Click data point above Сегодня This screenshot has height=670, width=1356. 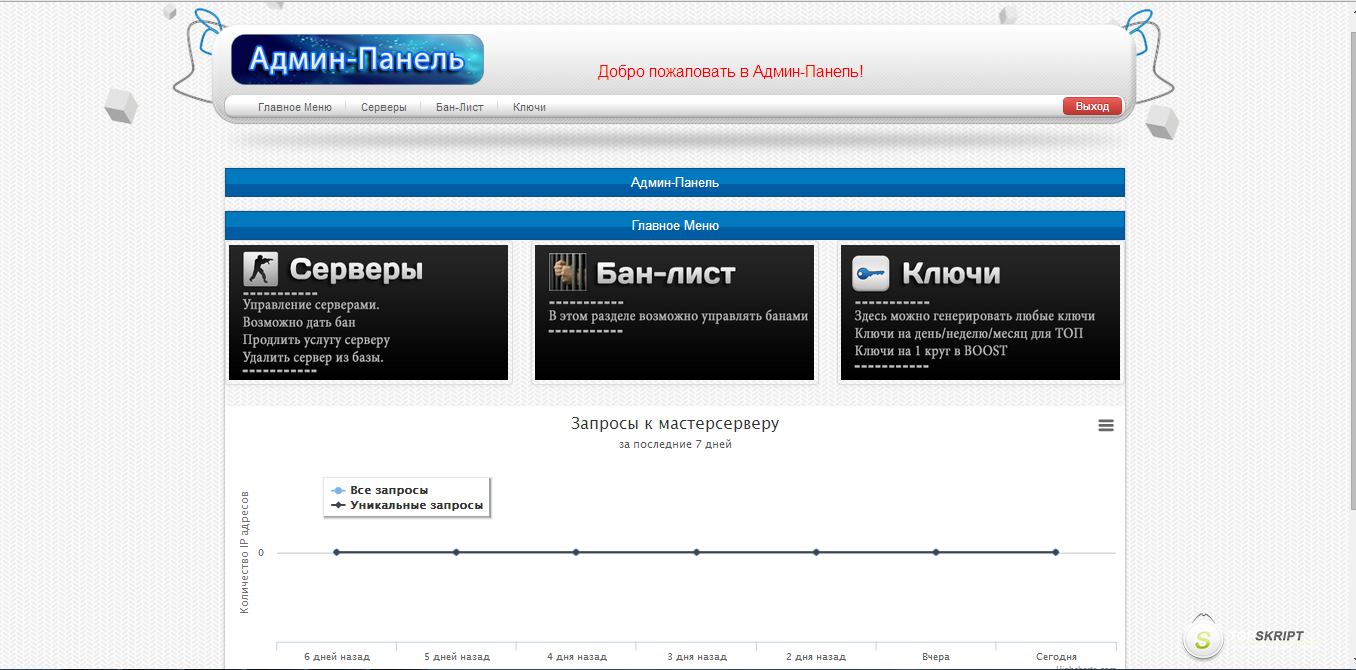coord(1056,552)
